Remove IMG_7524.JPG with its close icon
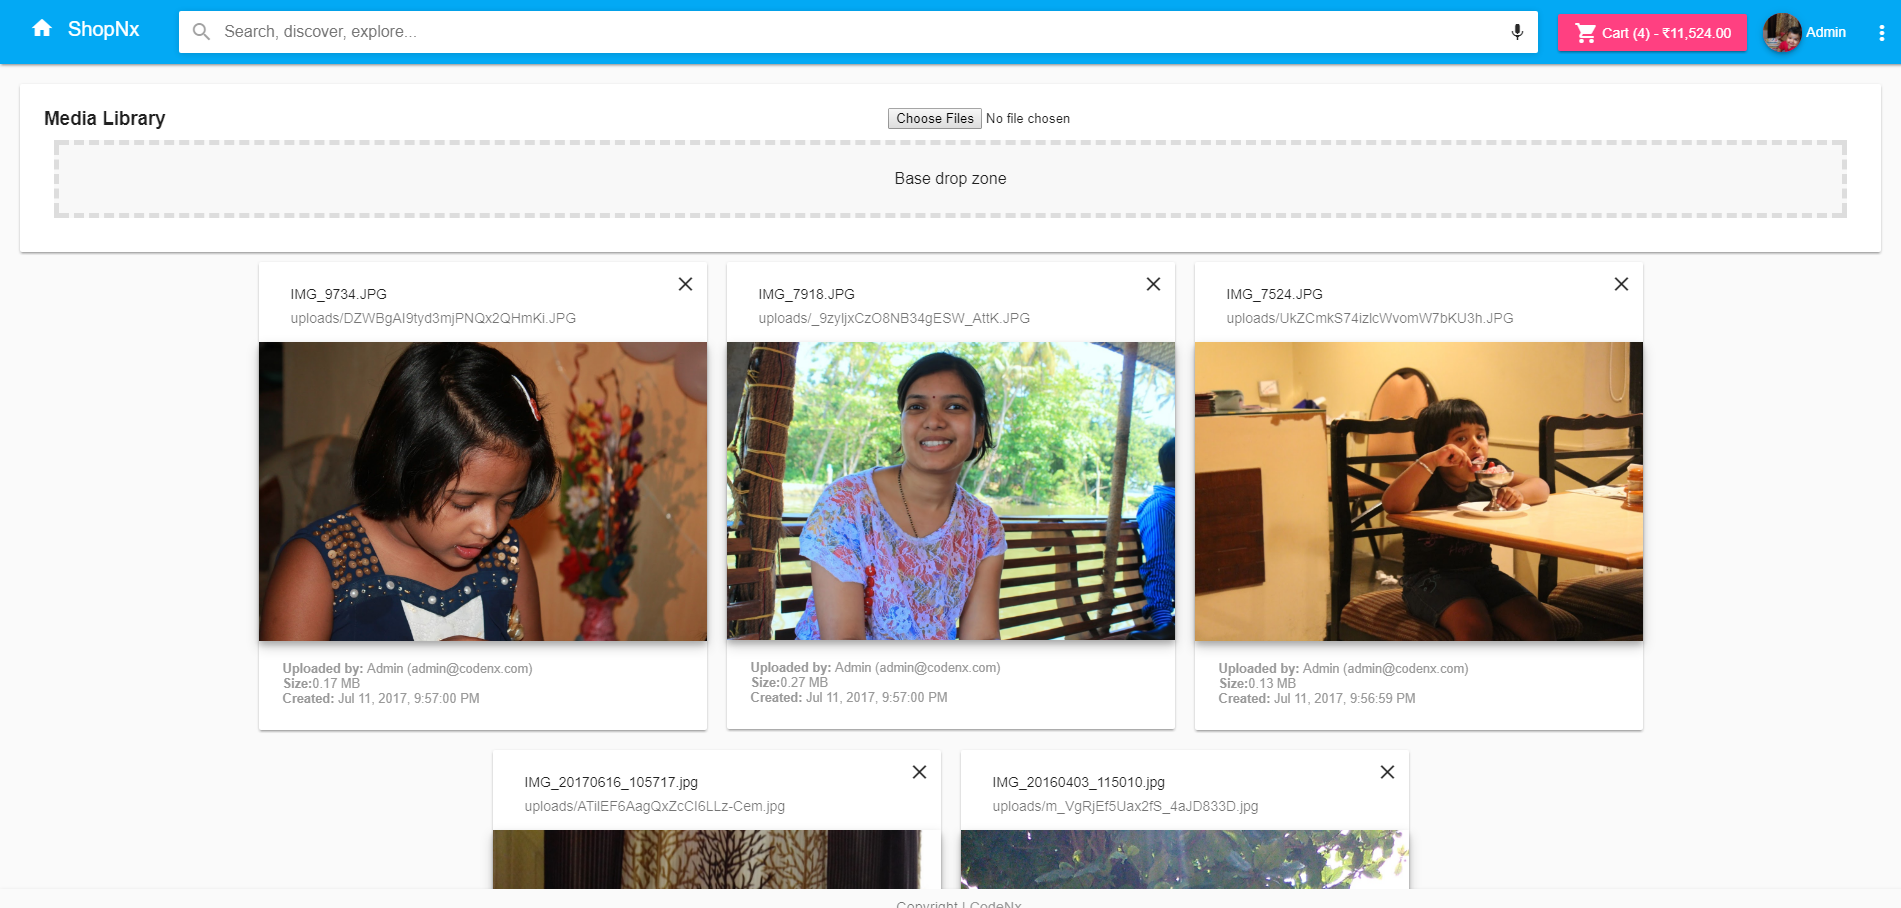Image resolution: width=1901 pixels, height=908 pixels. [1621, 284]
